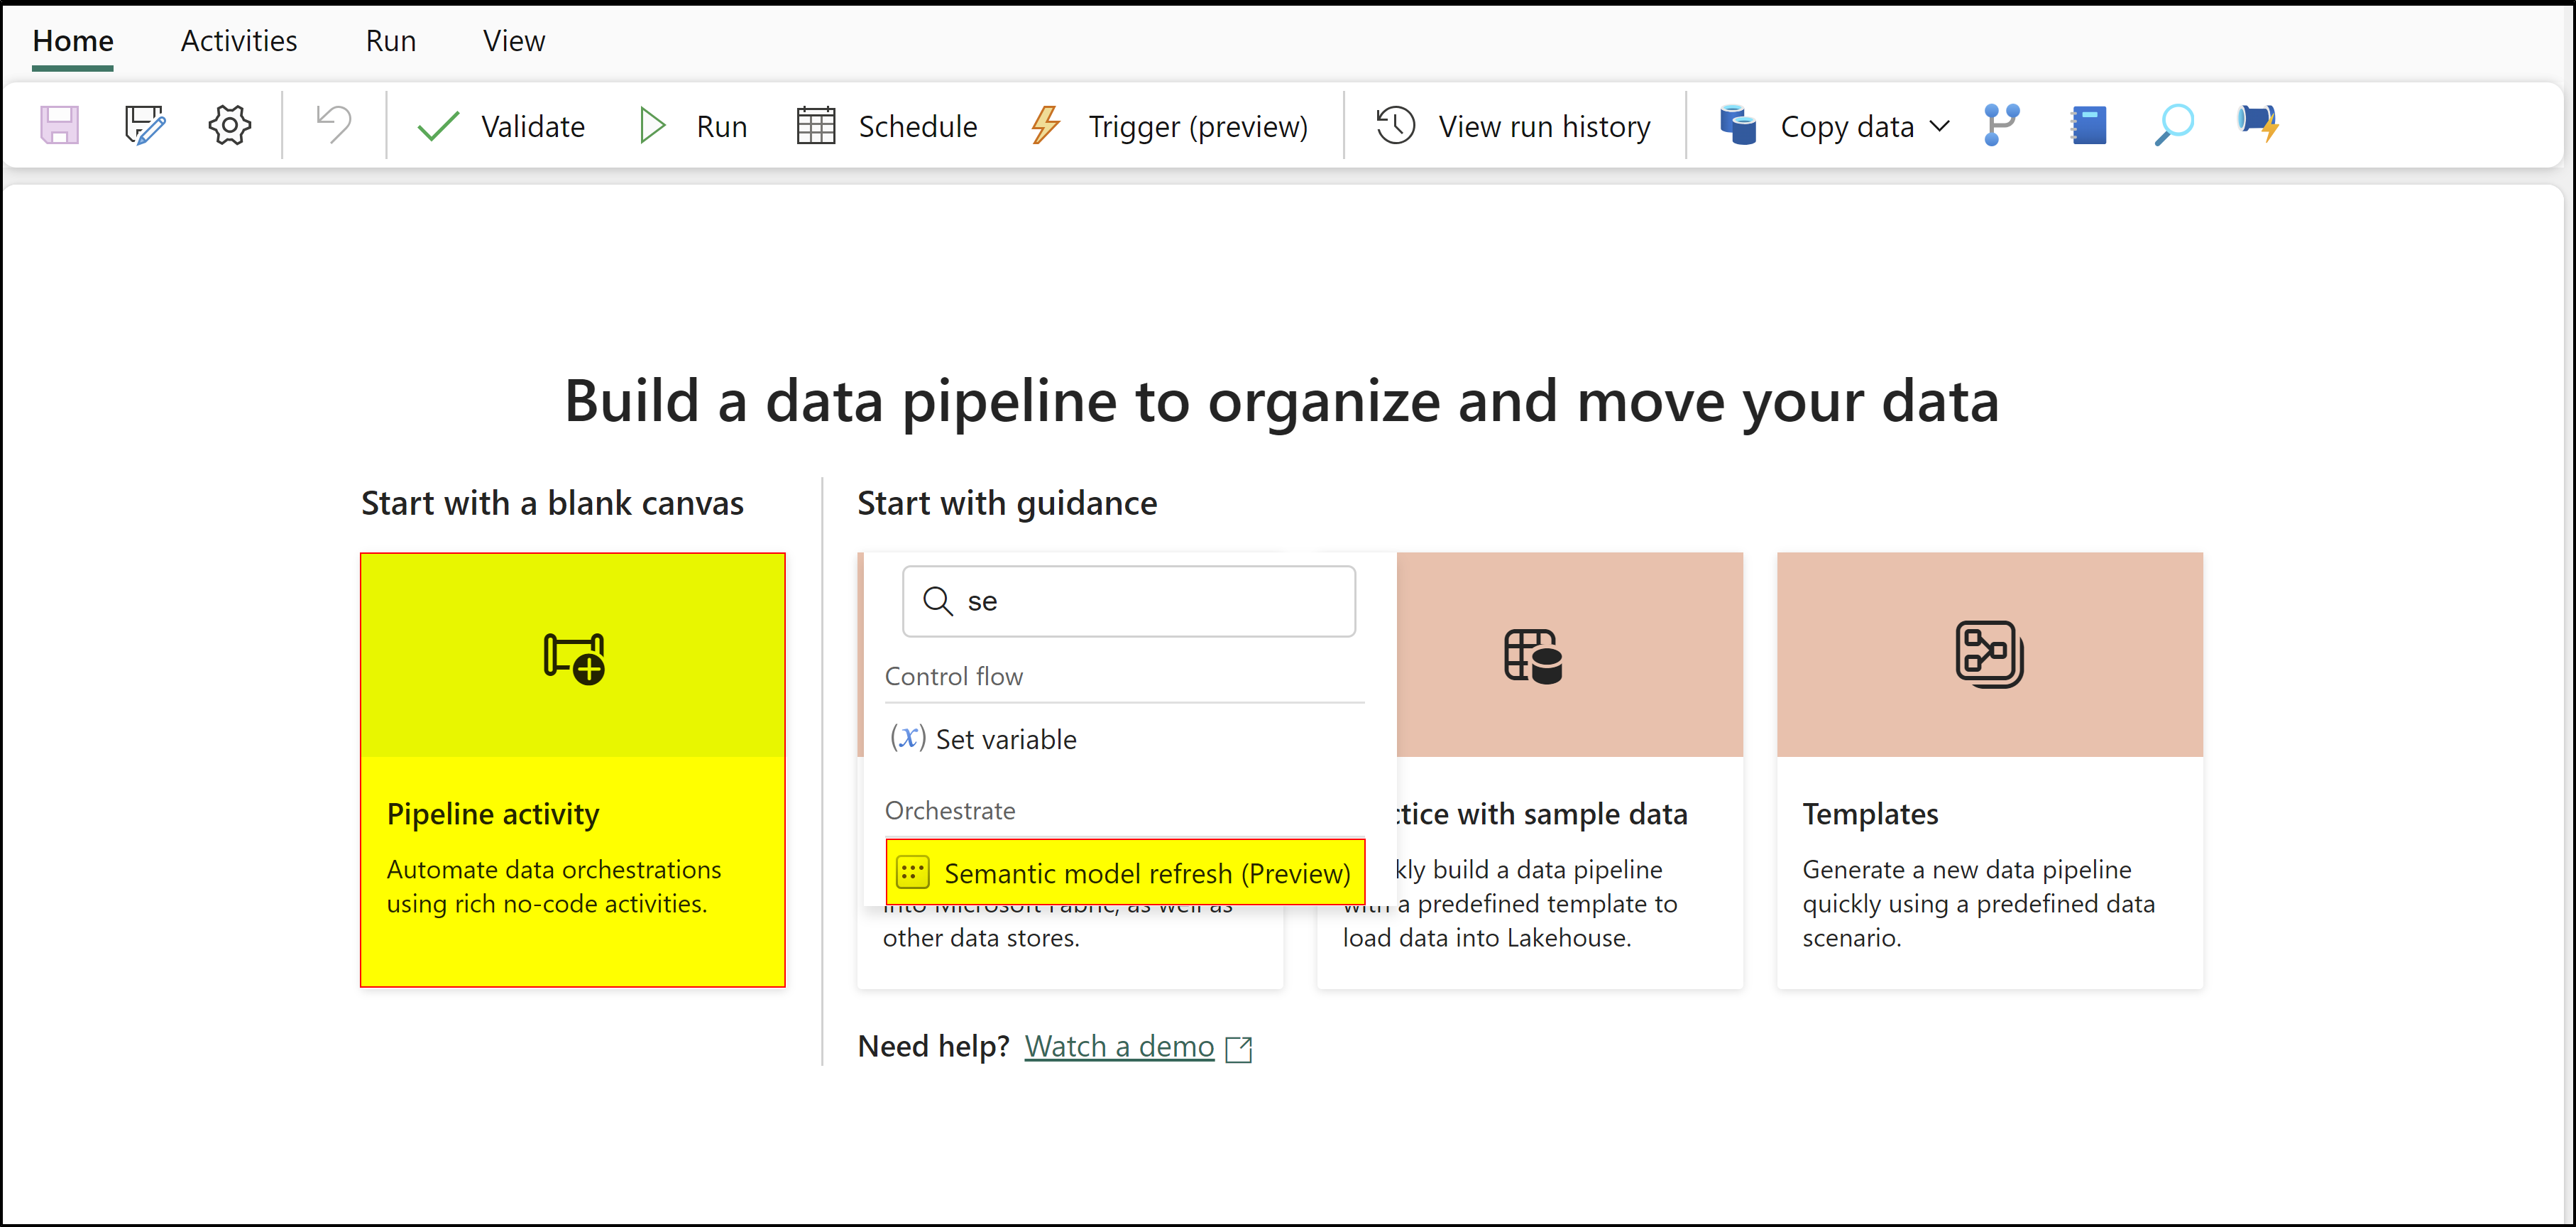Screen dimensions: 2576x1227
Task: Open the source control branch icon
Action: 2000,124
